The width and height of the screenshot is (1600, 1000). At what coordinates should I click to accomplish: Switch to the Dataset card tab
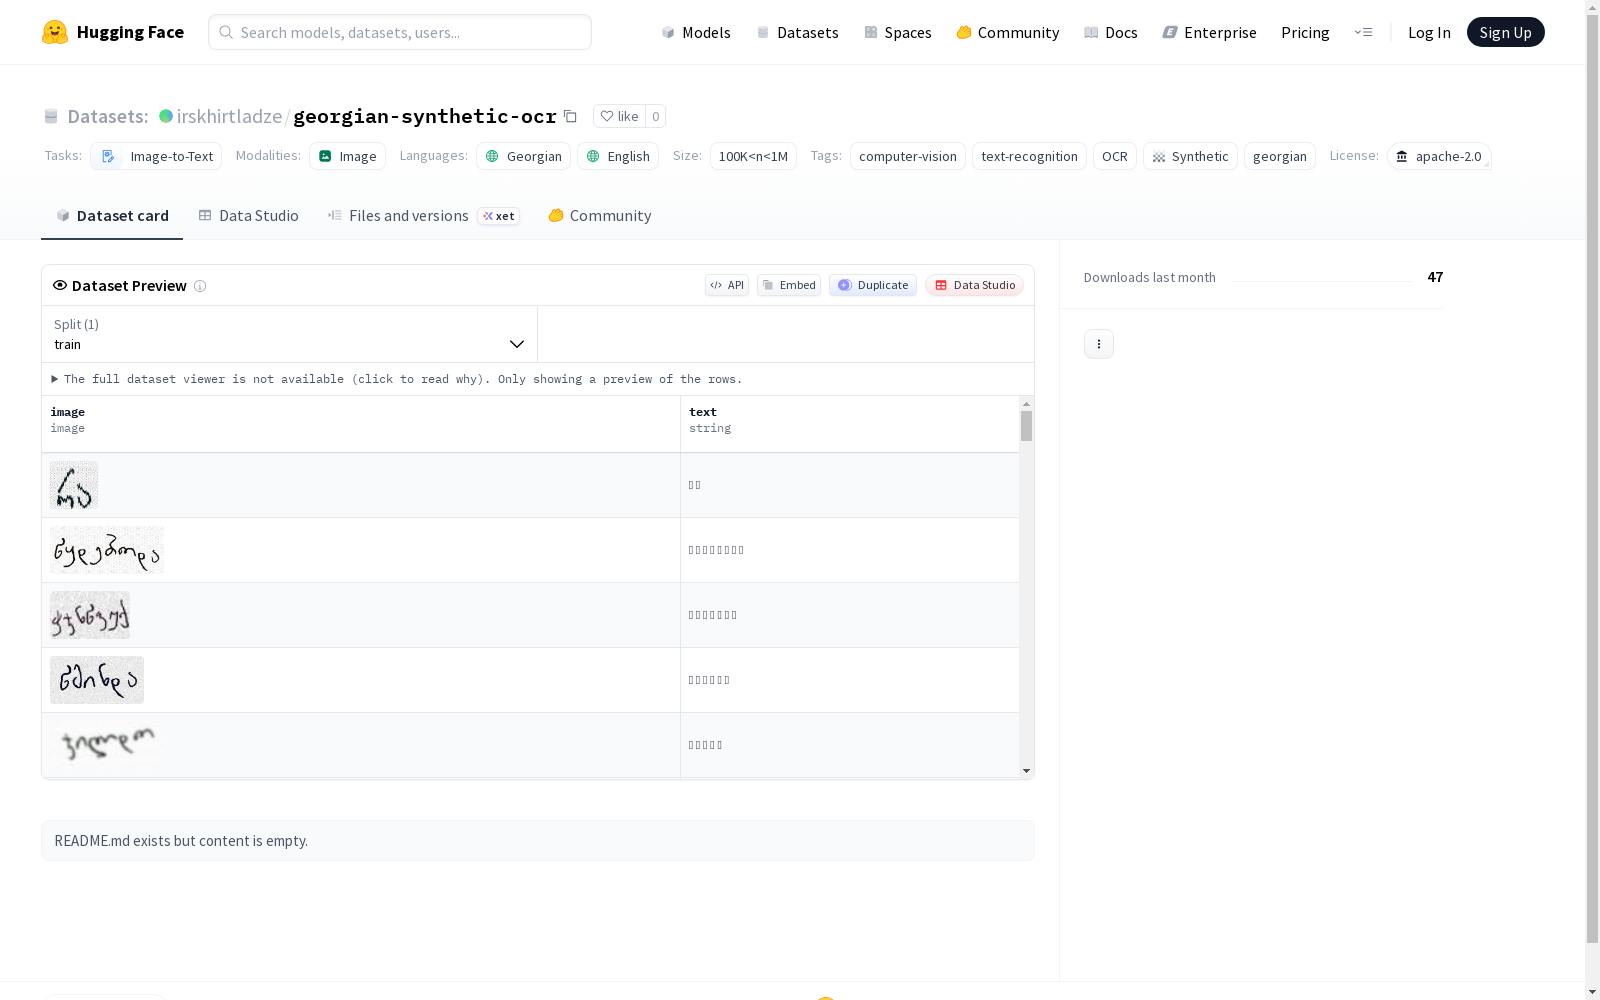point(112,215)
